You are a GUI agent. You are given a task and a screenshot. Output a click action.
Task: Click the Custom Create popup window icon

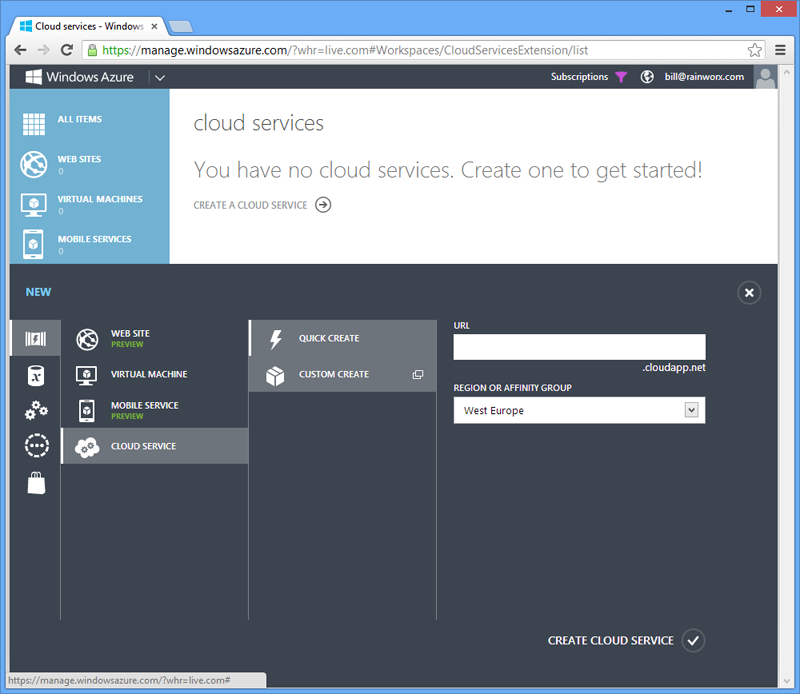tap(418, 375)
